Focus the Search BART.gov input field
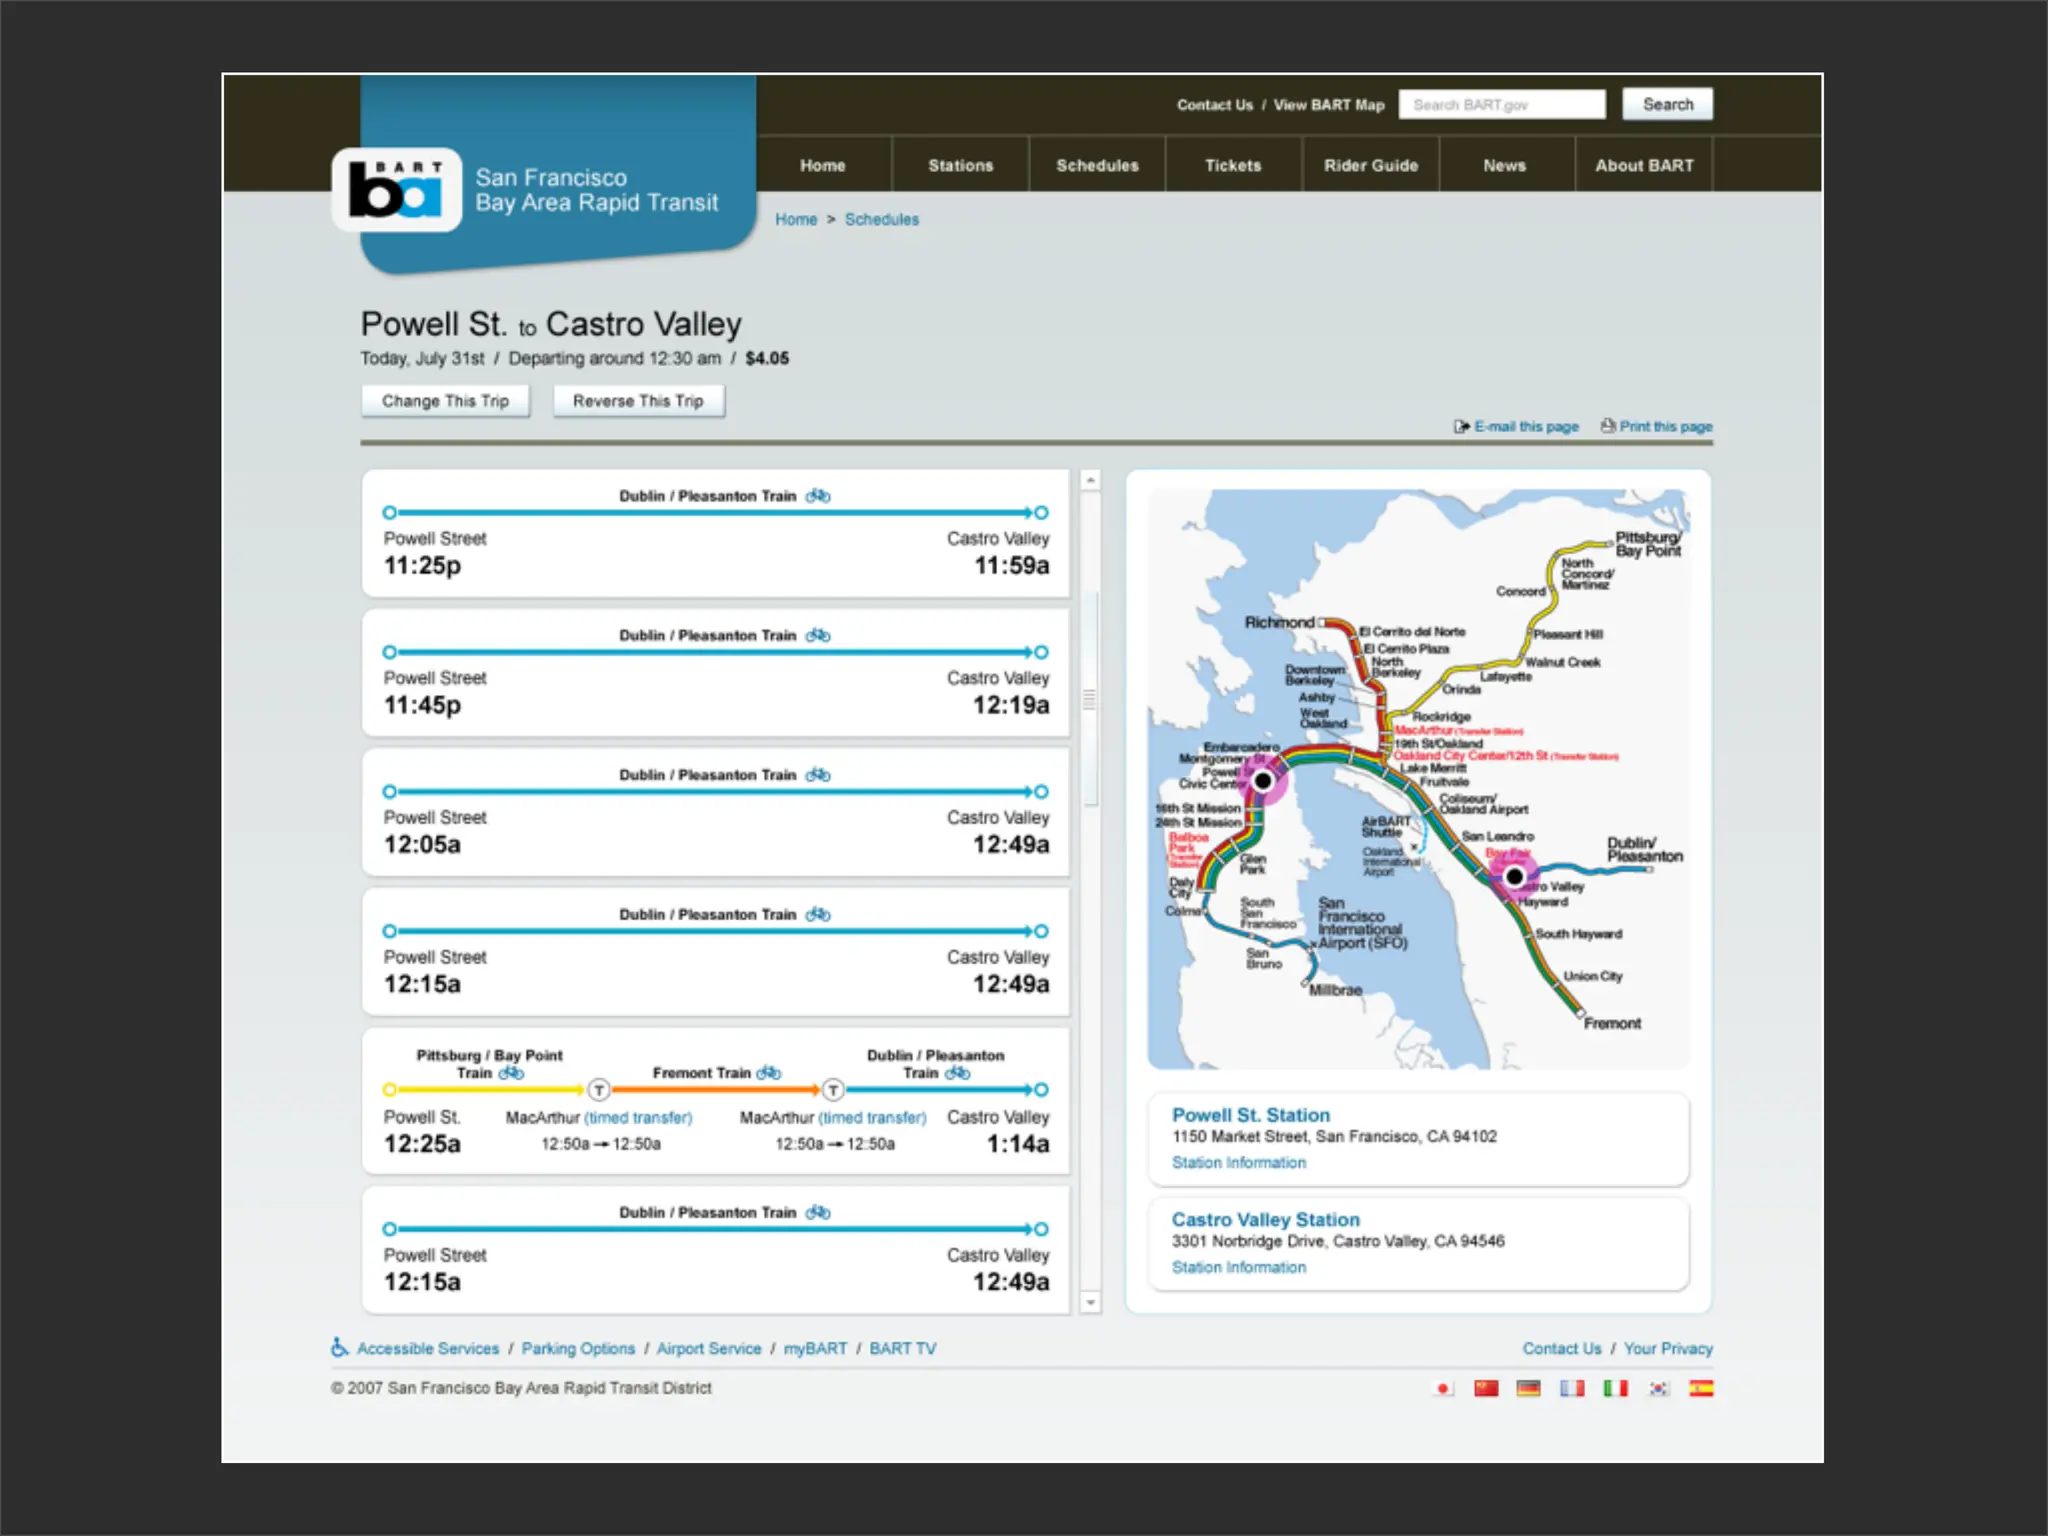This screenshot has width=2048, height=1536. (1501, 105)
